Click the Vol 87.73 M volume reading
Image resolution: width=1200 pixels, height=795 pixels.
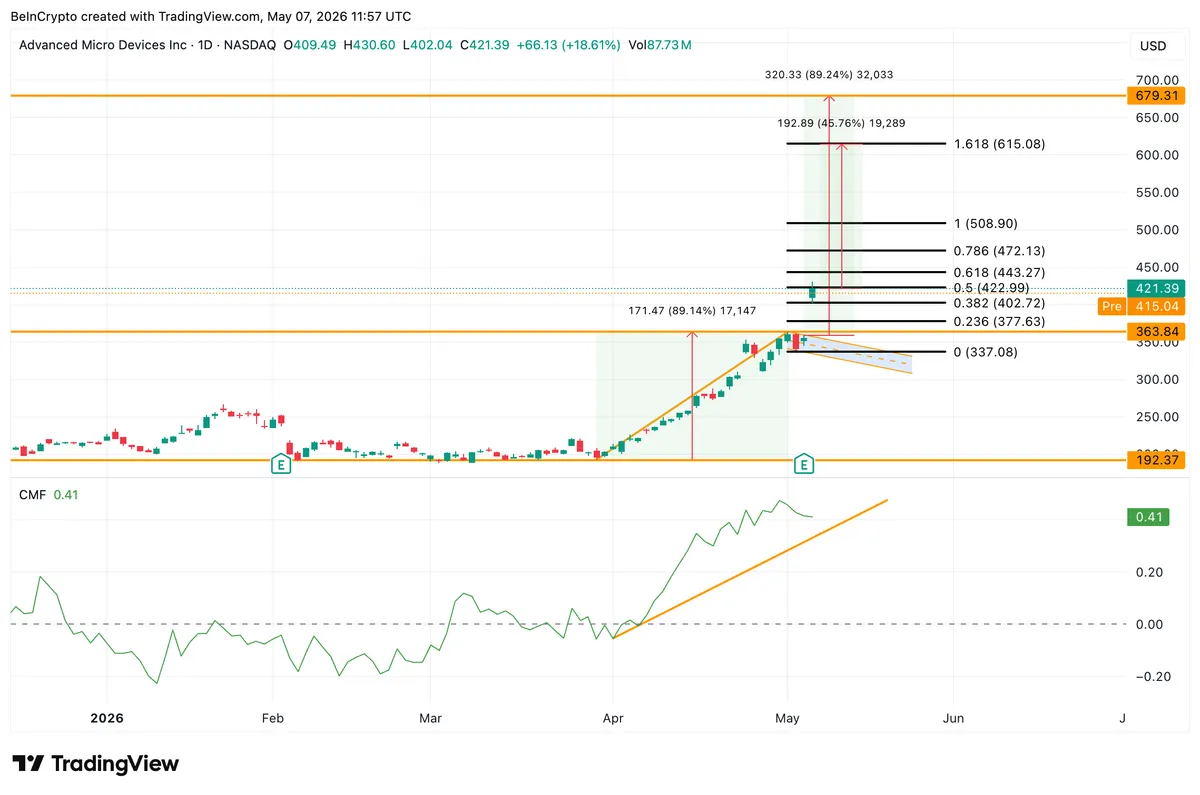click(658, 45)
